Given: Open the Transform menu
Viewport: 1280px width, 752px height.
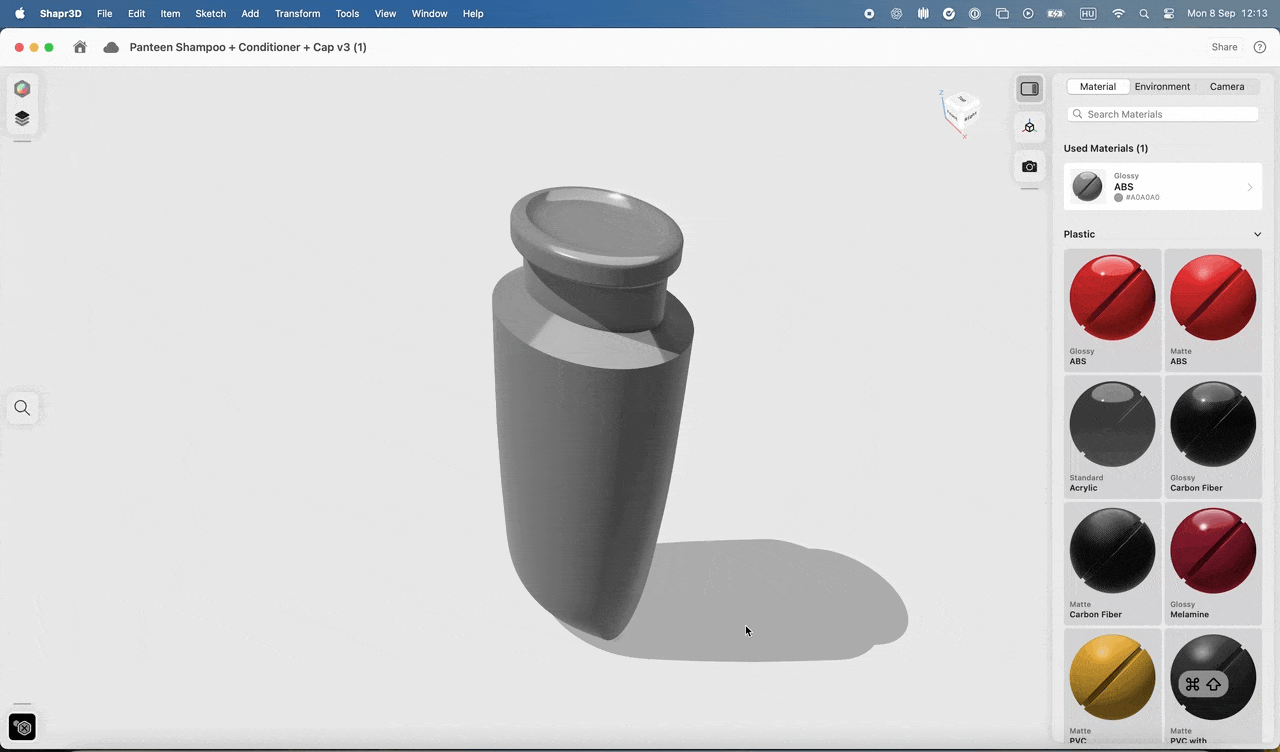Looking at the screenshot, I should point(298,13).
